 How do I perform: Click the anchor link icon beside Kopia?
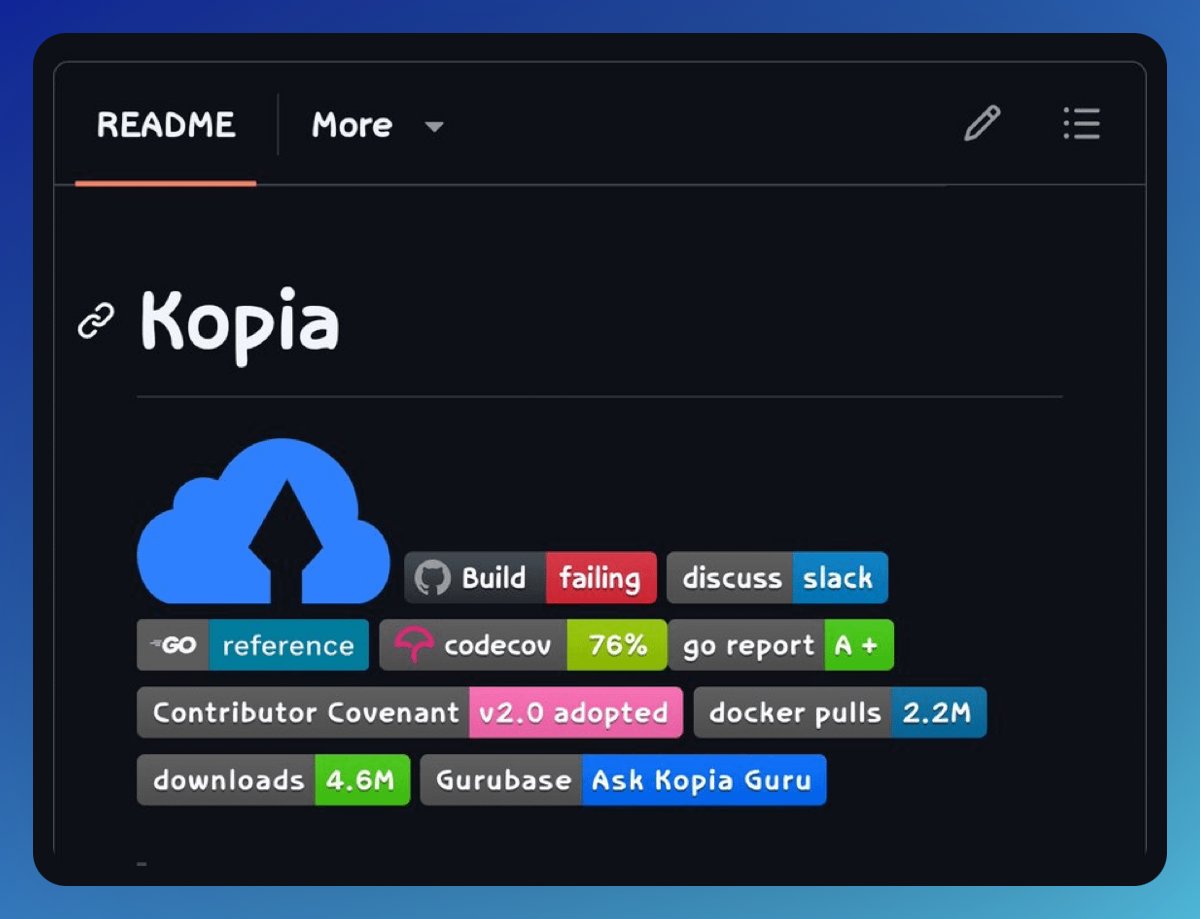96,322
